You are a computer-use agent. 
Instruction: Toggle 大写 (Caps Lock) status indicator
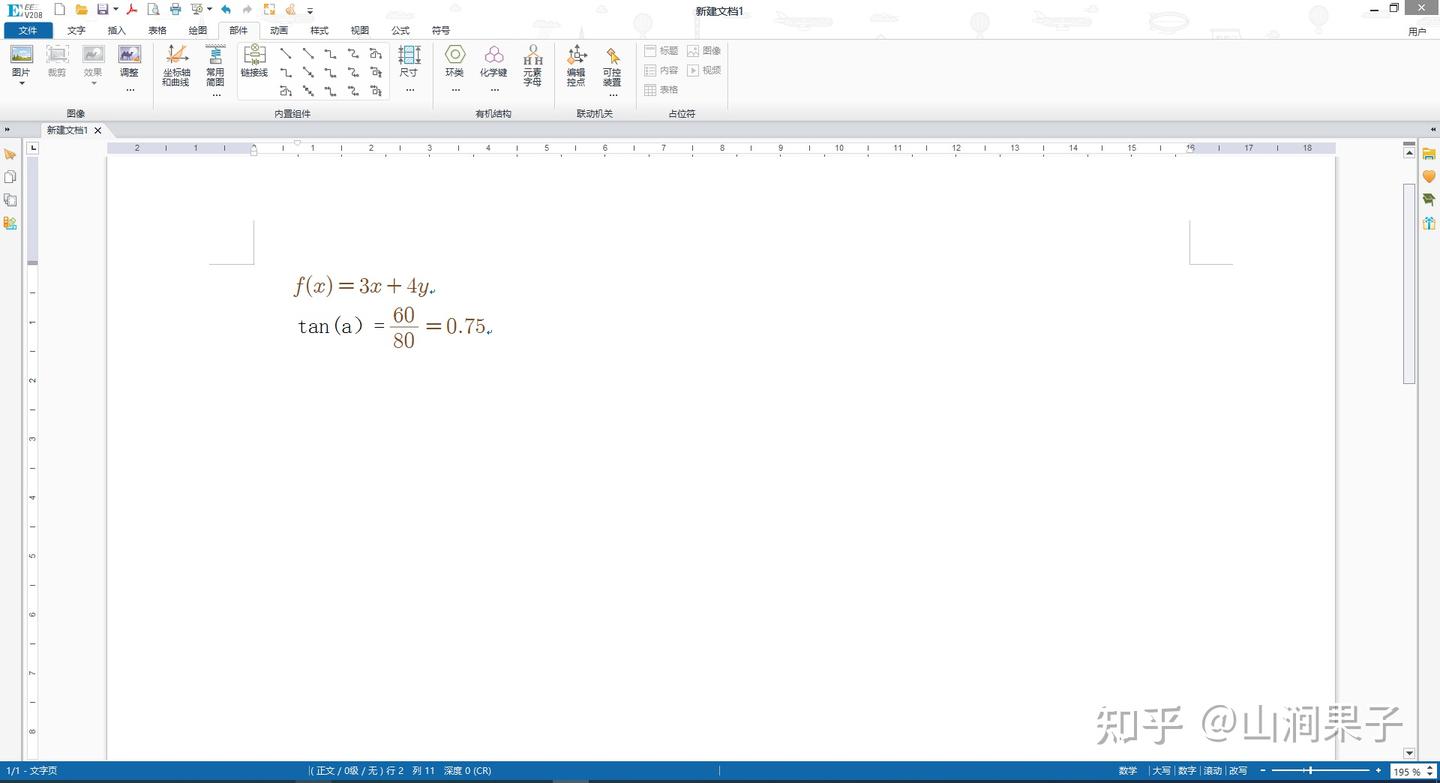coord(1161,771)
